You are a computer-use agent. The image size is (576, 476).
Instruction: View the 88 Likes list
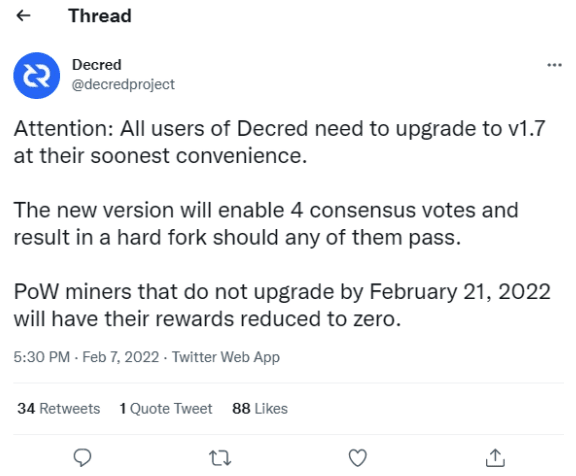(x=260, y=408)
